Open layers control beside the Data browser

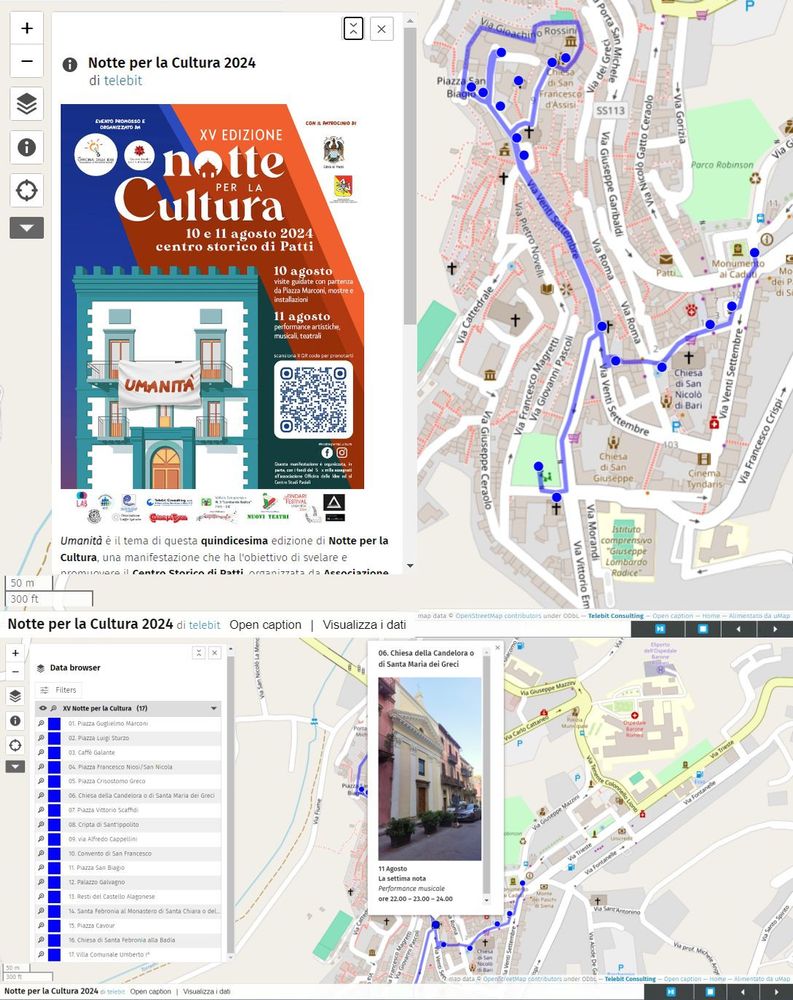(15, 696)
